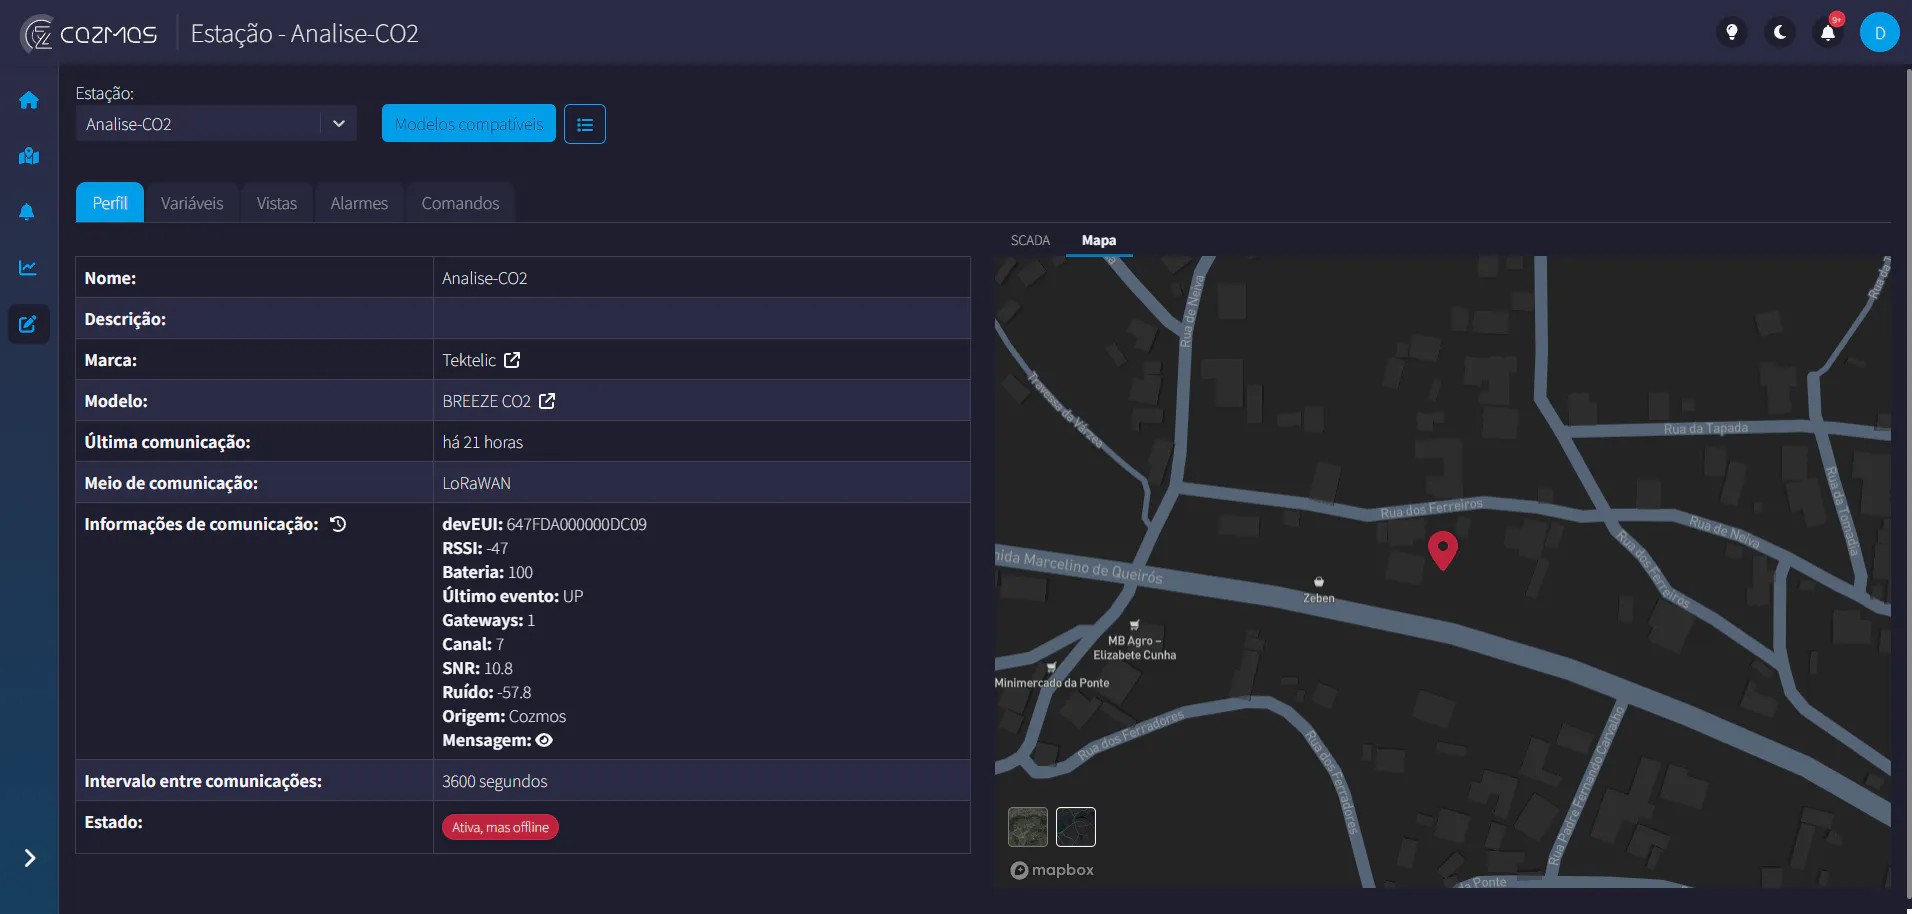The height and width of the screenshot is (914, 1912).
Task: Open the home page from sidebar
Action: (29, 100)
